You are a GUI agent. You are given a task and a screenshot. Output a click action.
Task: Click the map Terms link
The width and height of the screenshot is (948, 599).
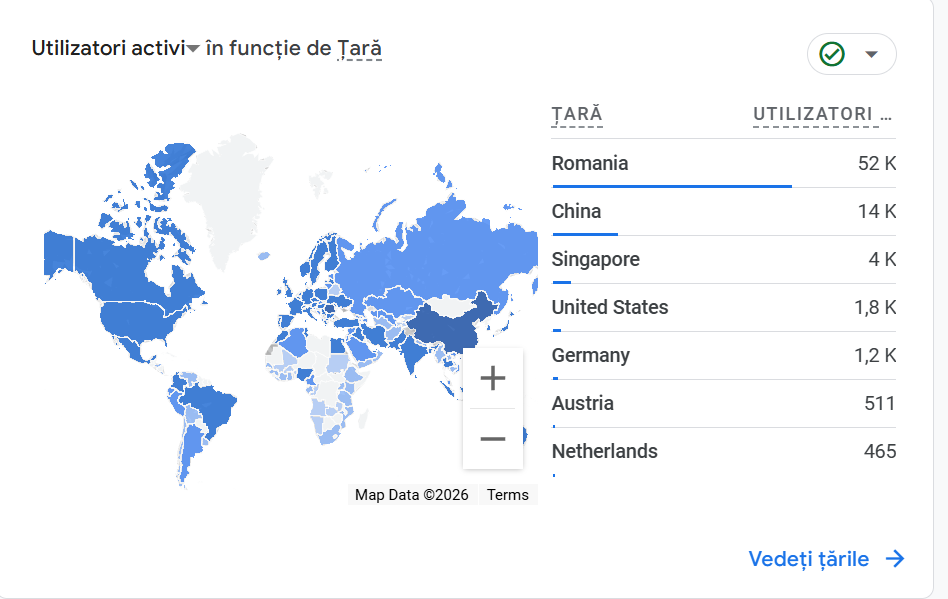pyautogui.click(x=508, y=495)
